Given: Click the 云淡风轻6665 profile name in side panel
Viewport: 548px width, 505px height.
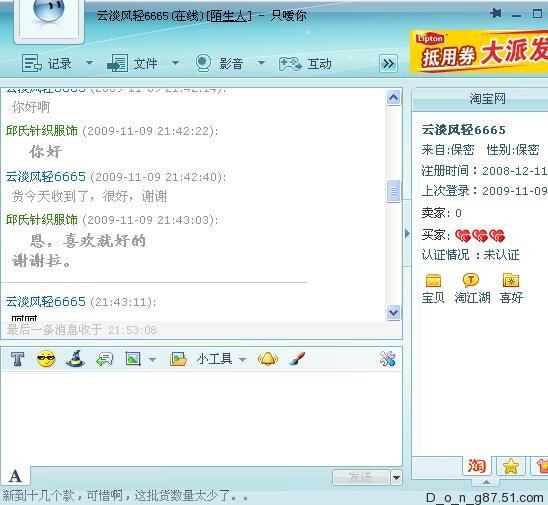Looking at the screenshot, I should [463, 130].
